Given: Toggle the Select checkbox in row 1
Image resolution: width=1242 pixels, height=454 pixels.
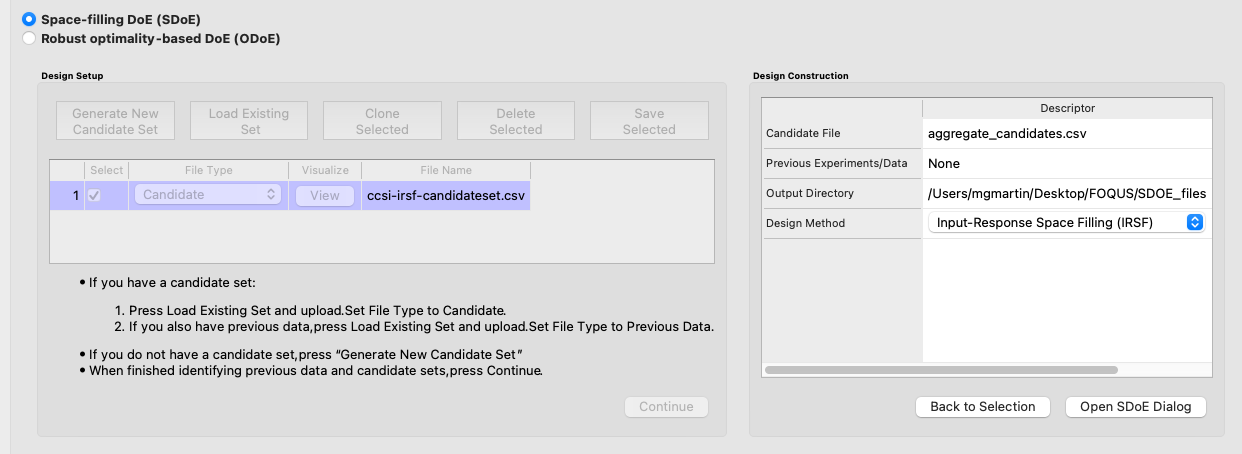Looking at the screenshot, I should coord(94,196).
